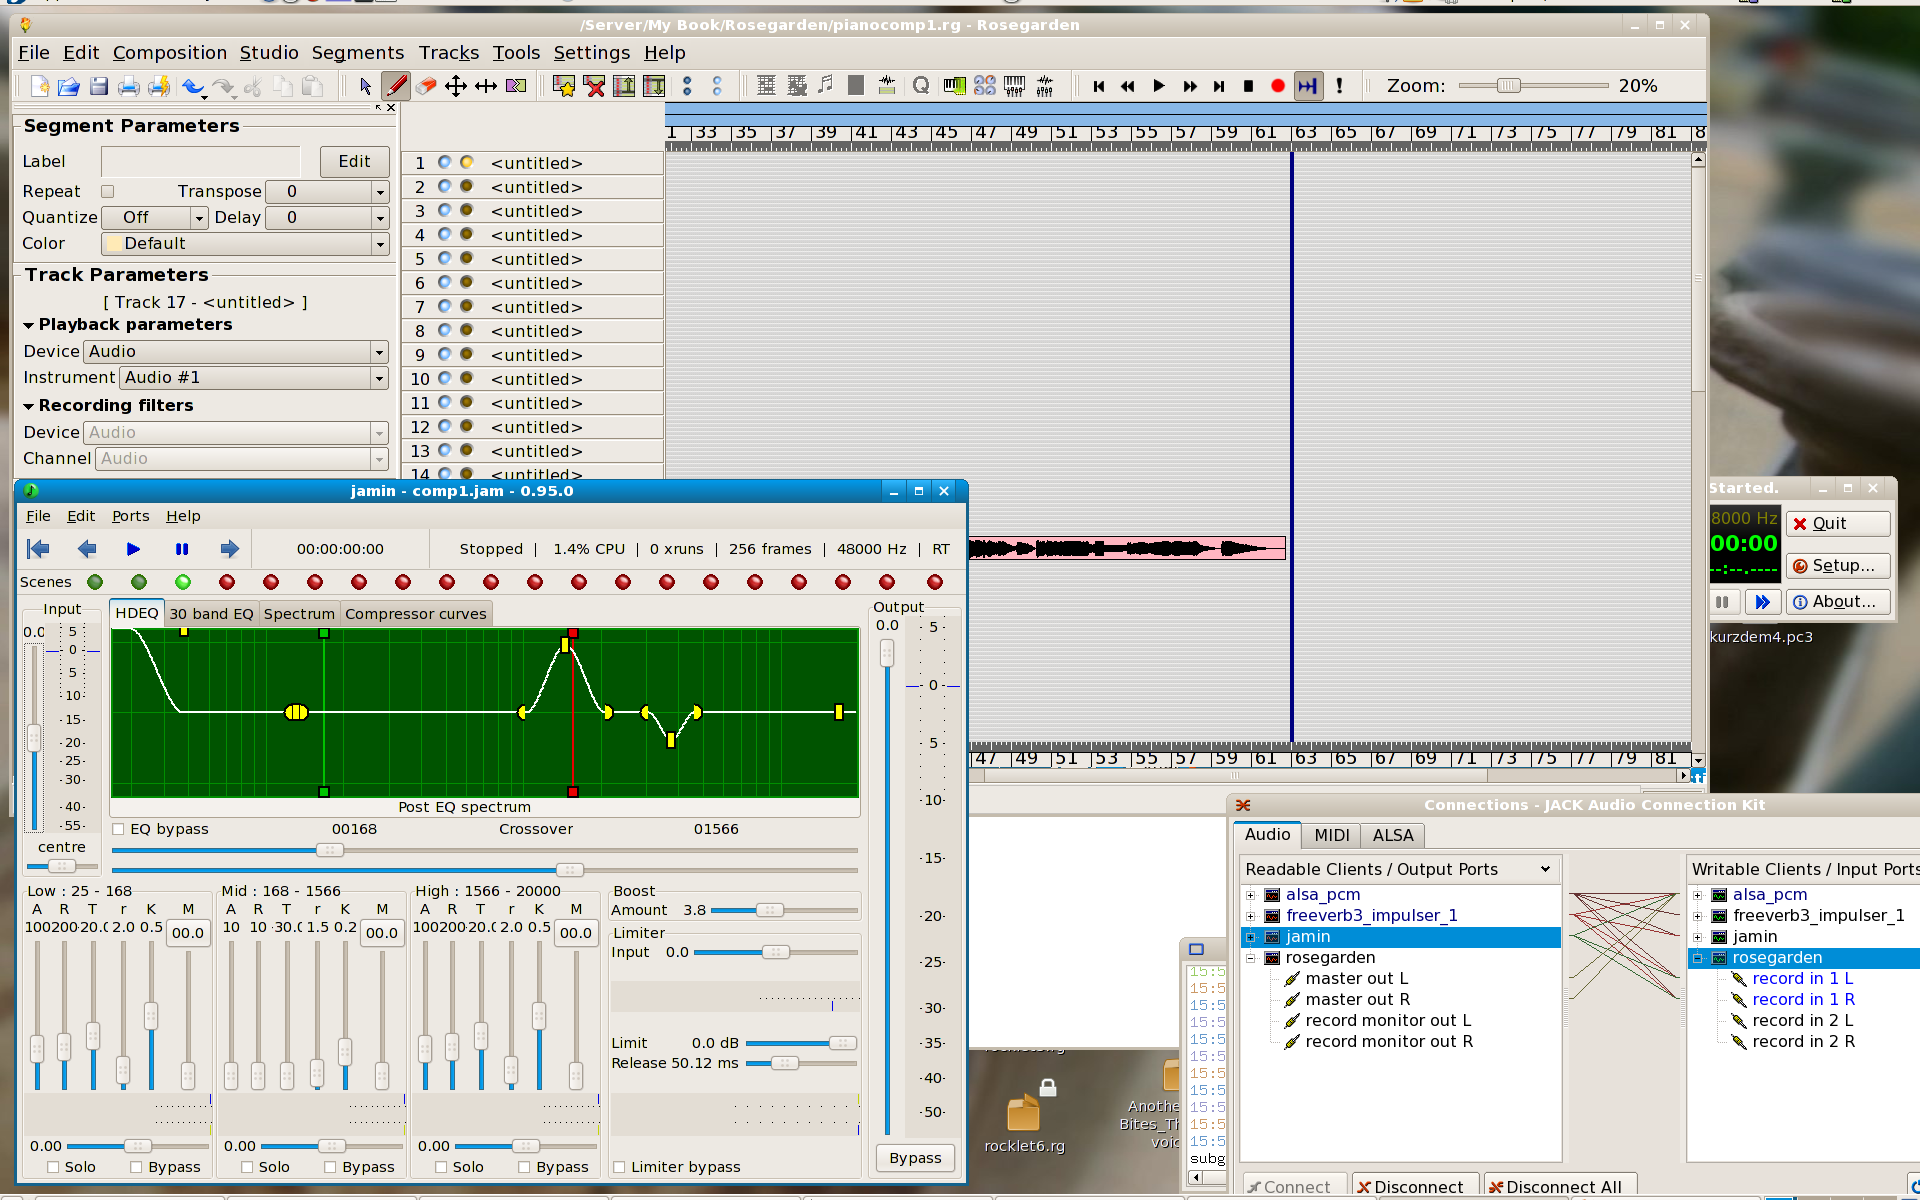Click the Edit button next to Label
The height and width of the screenshot is (1200, 1920).
tap(354, 161)
